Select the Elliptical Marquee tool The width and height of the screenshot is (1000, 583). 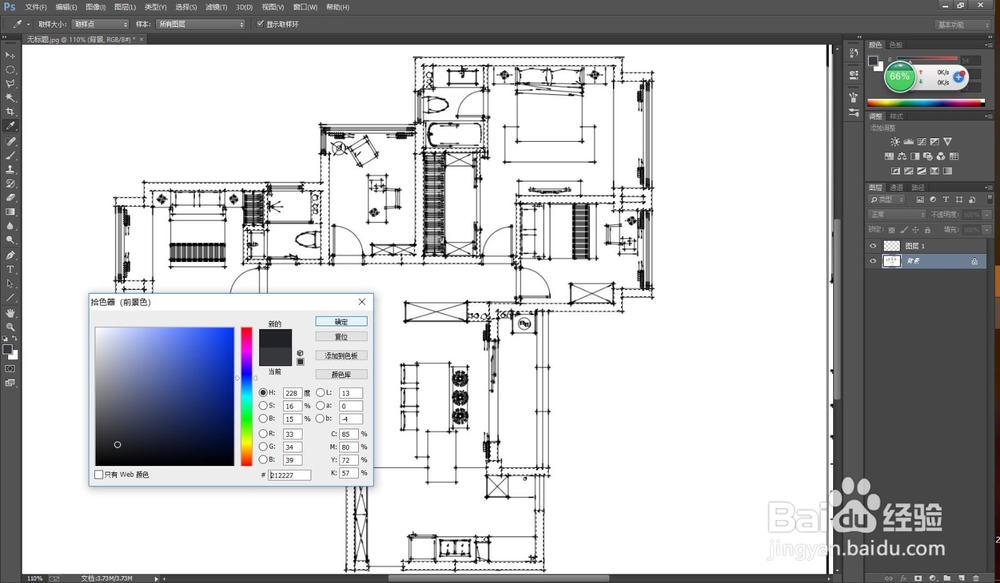[x=10, y=70]
